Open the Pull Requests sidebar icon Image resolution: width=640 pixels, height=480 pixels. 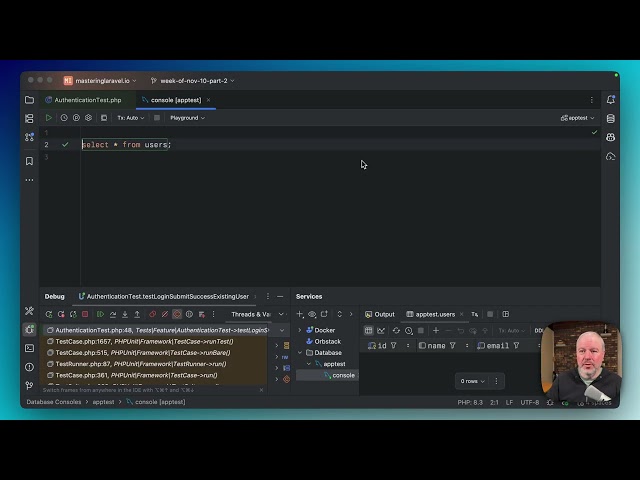29,137
